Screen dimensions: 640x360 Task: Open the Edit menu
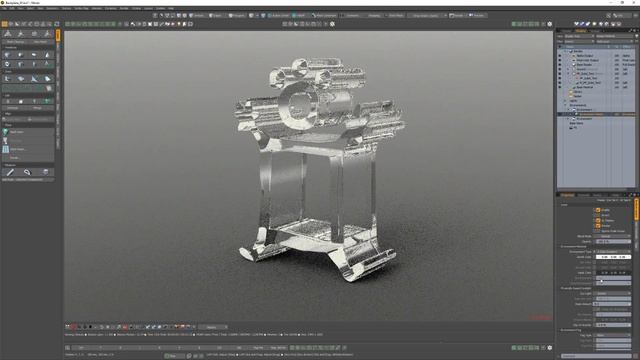click(x=12, y=8)
